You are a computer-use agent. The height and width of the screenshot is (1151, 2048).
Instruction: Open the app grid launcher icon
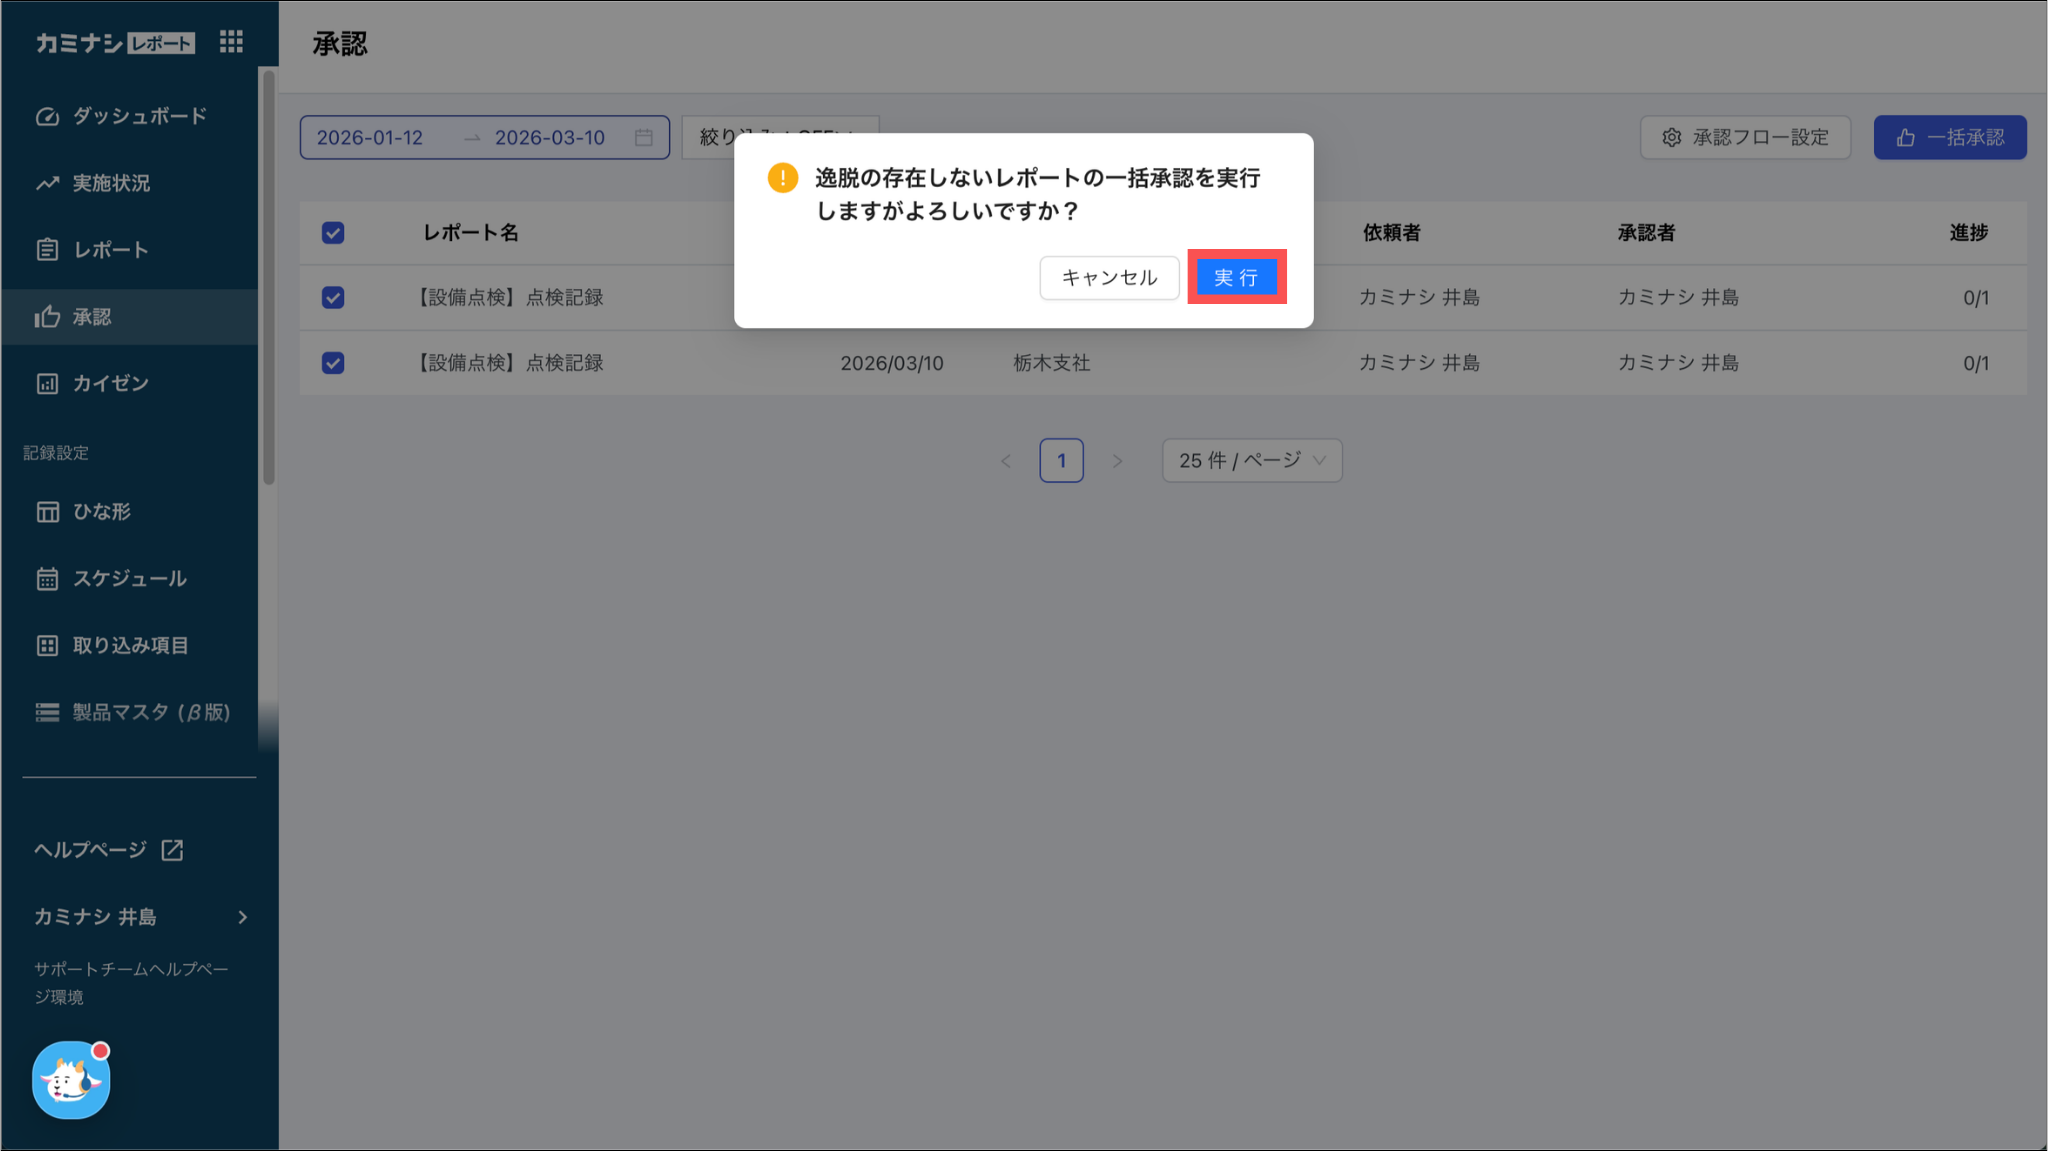click(x=231, y=42)
